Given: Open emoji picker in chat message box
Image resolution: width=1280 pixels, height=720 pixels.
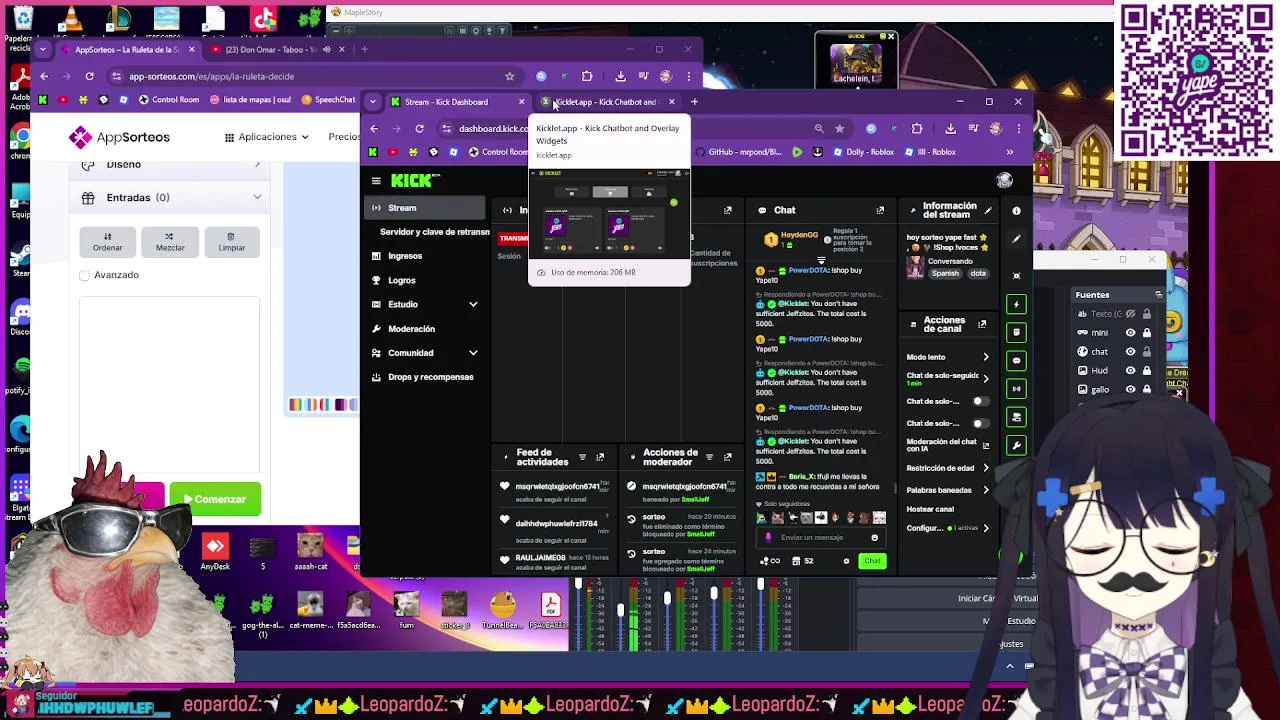Looking at the screenshot, I should click(x=874, y=538).
